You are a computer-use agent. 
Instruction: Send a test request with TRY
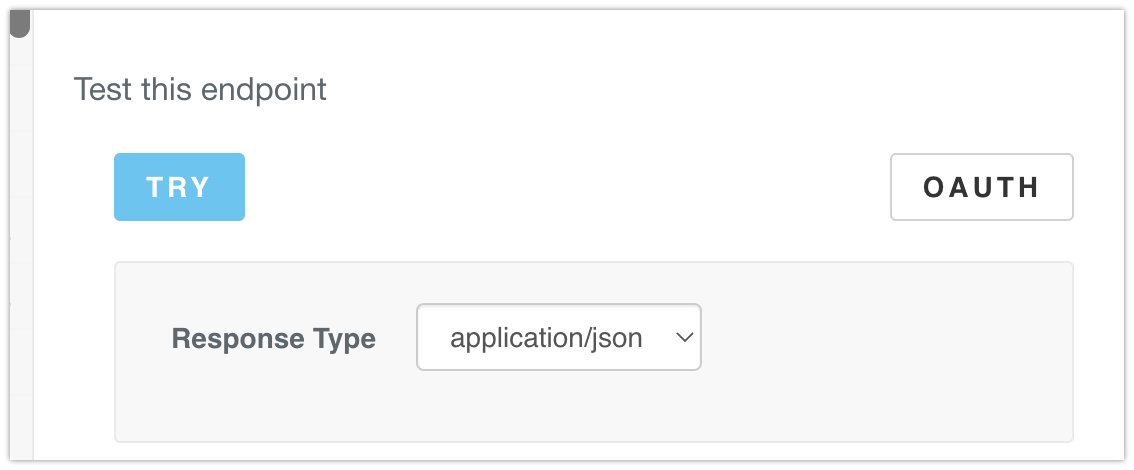tap(179, 187)
